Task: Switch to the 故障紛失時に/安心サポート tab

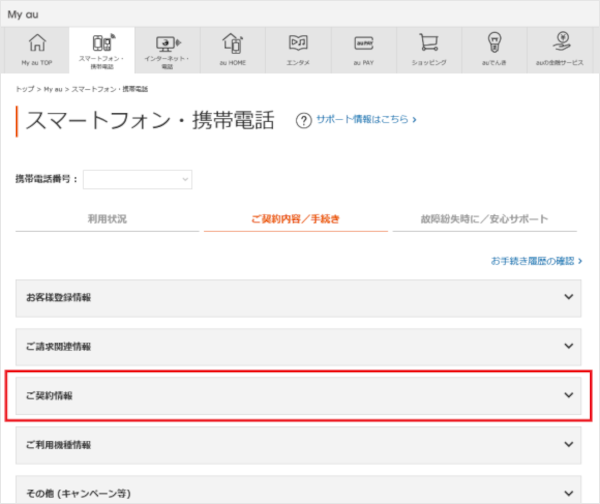Action: click(484, 218)
